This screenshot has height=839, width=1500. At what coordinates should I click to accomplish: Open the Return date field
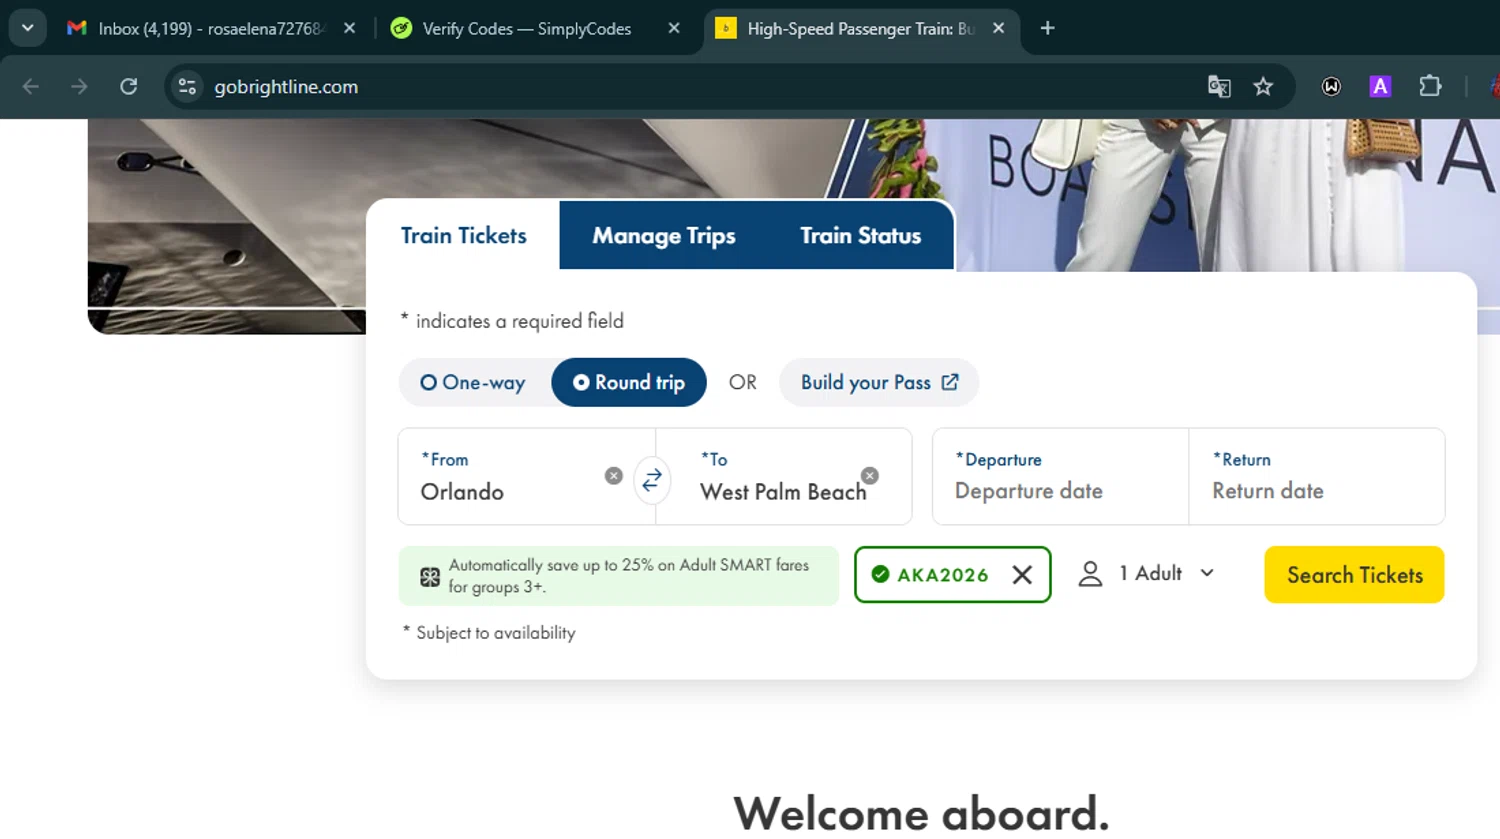(1317, 477)
